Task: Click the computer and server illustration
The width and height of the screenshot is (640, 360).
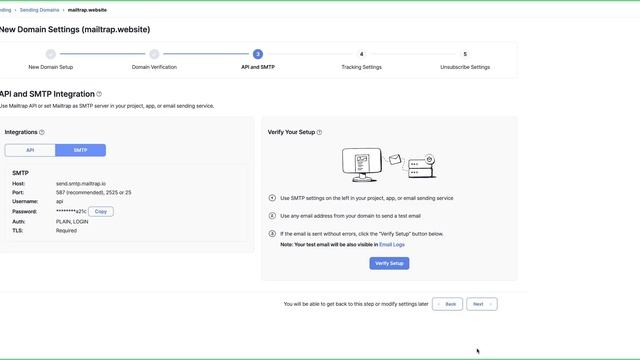Action: coord(389,165)
